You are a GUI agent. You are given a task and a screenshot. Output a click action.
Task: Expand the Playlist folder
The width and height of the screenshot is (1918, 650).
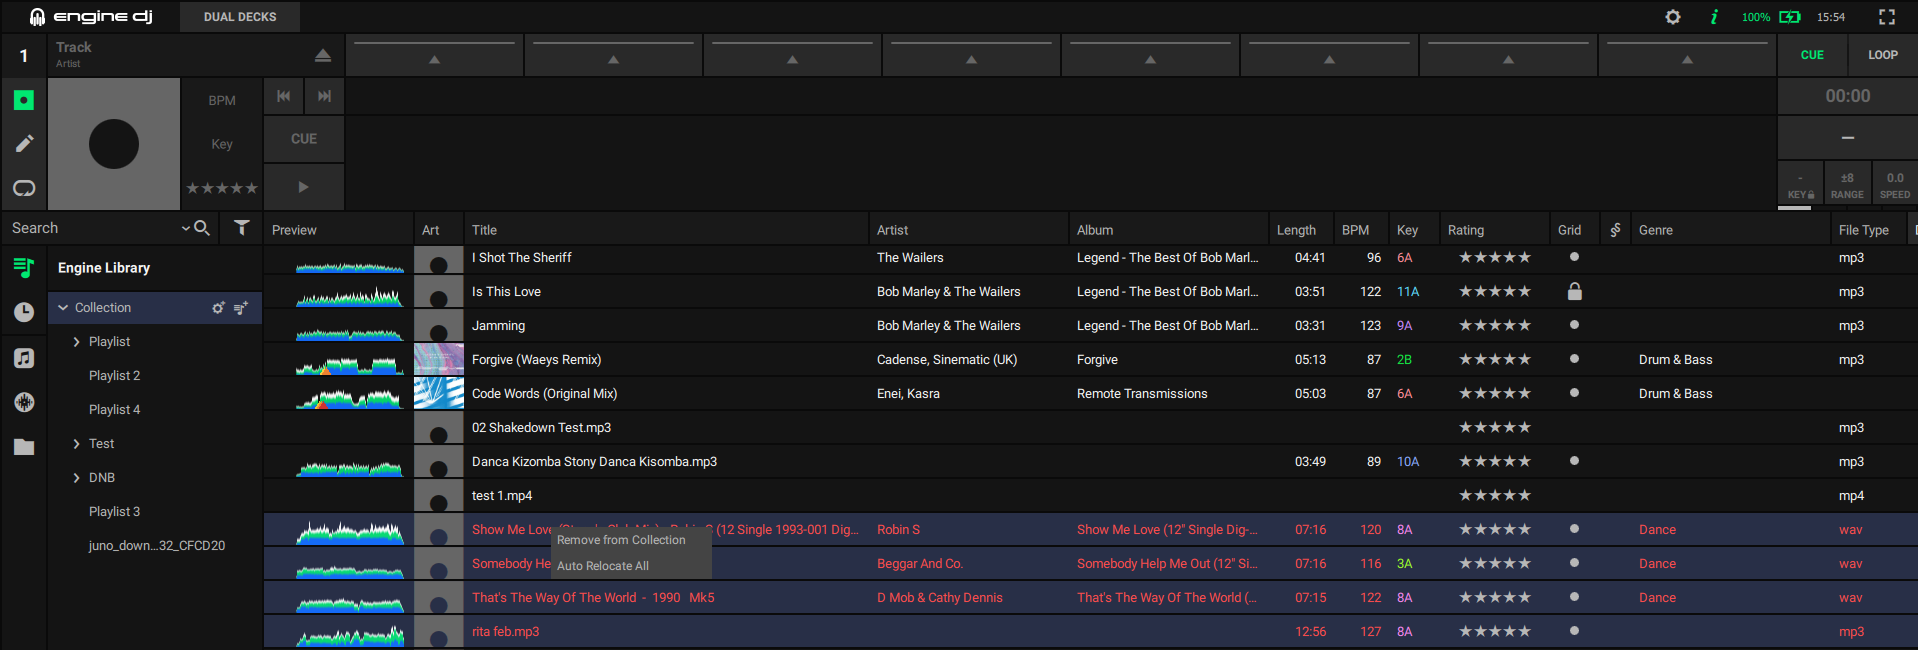76,342
